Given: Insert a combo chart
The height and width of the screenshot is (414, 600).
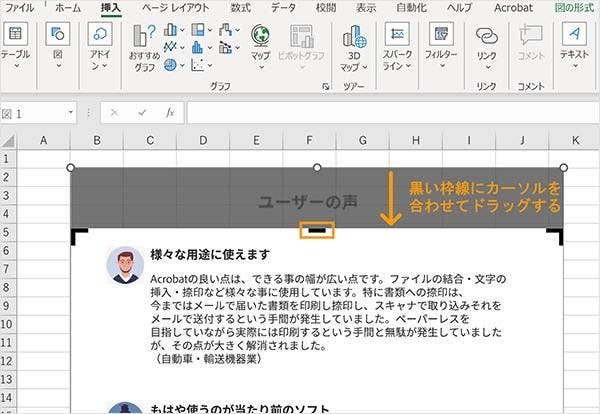Looking at the screenshot, I should [225, 47].
